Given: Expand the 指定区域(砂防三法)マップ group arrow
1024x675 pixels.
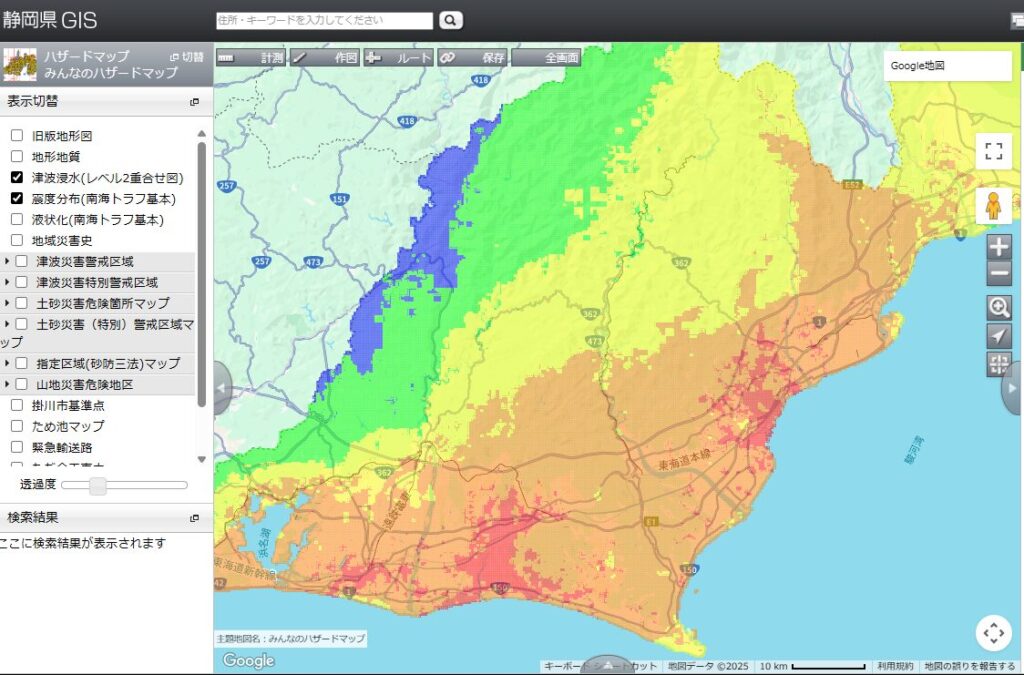Looking at the screenshot, I should pos(7,363).
